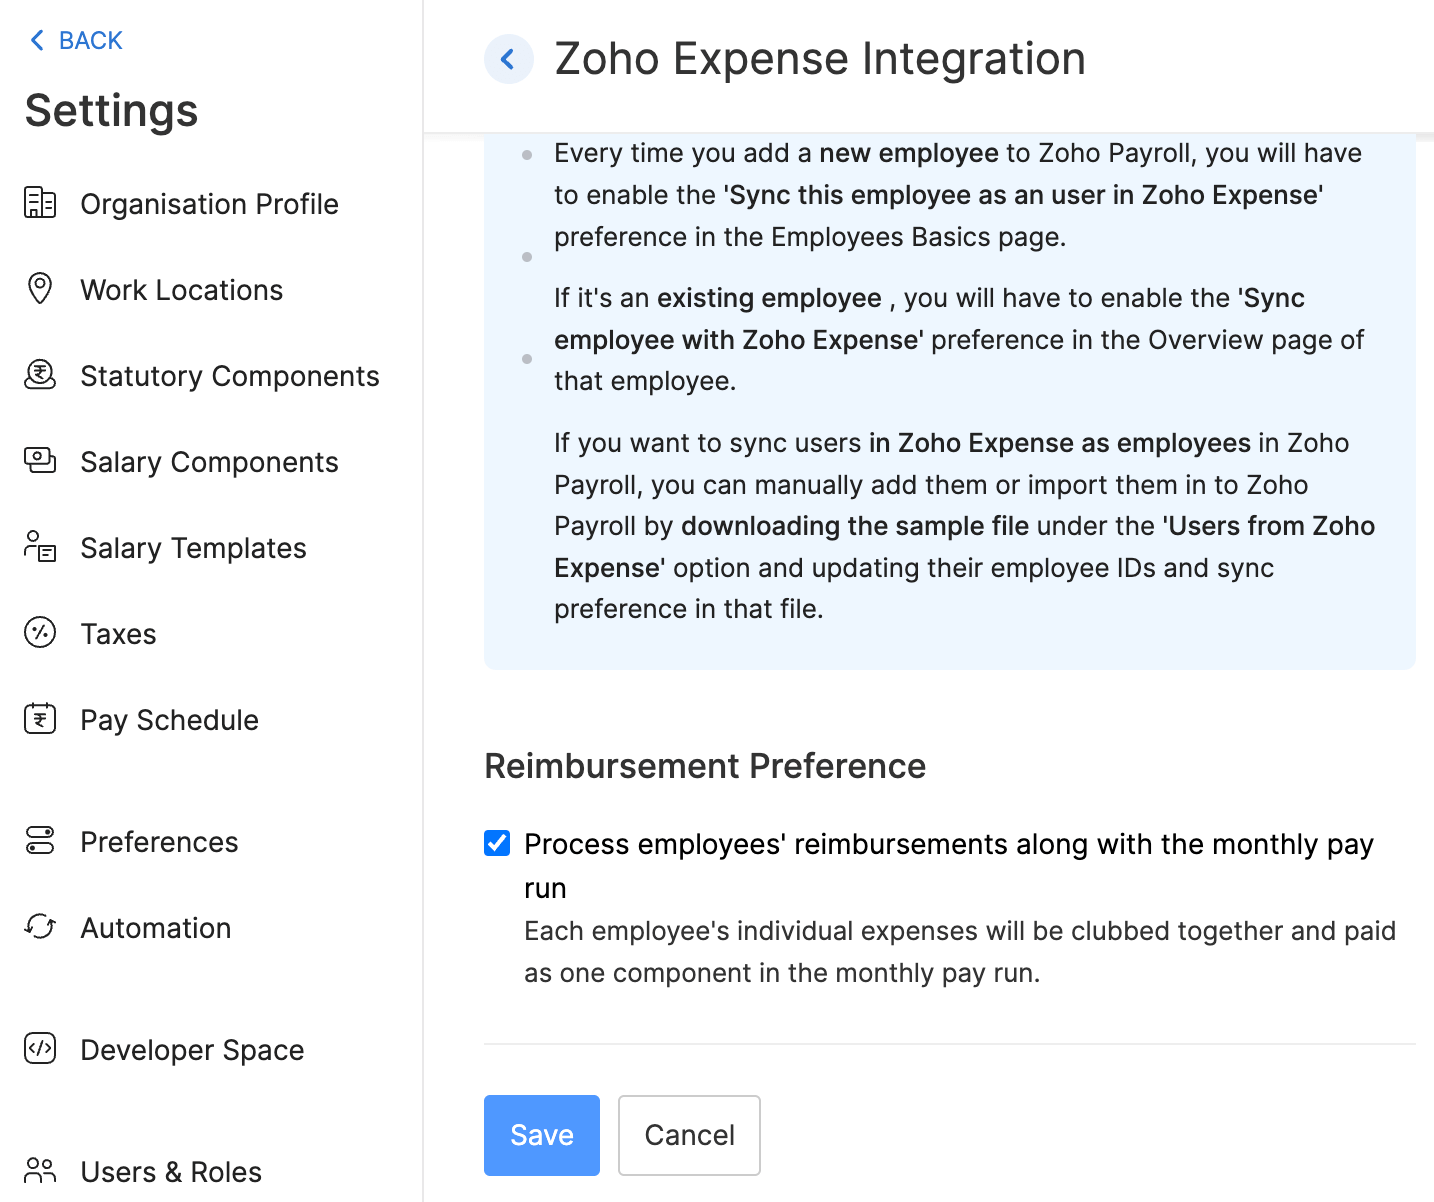The height and width of the screenshot is (1202, 1434).
Task: Uncheck process reimbursements with monthly pay run
Action: 497,843
